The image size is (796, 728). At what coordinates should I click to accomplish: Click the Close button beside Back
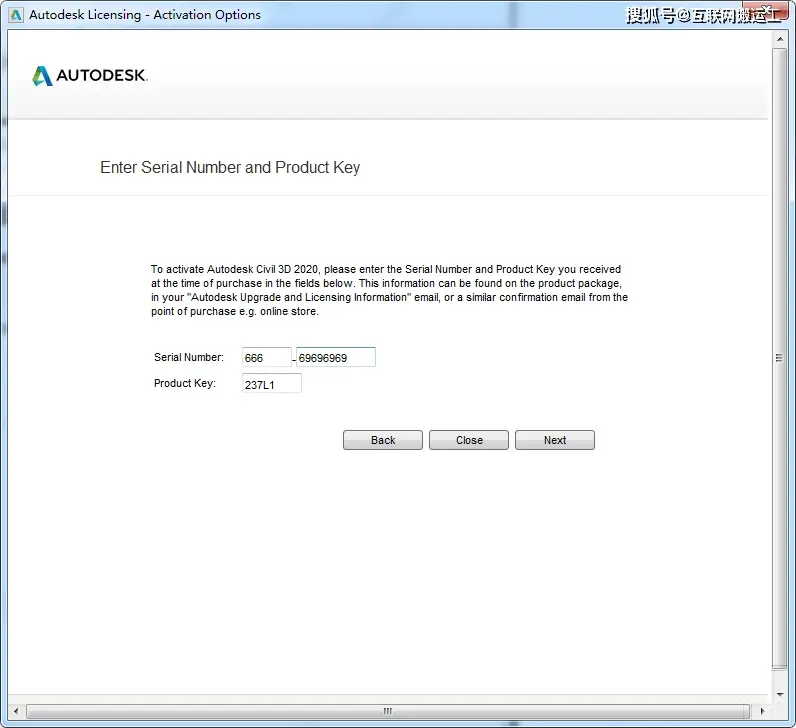click(469, 440)
